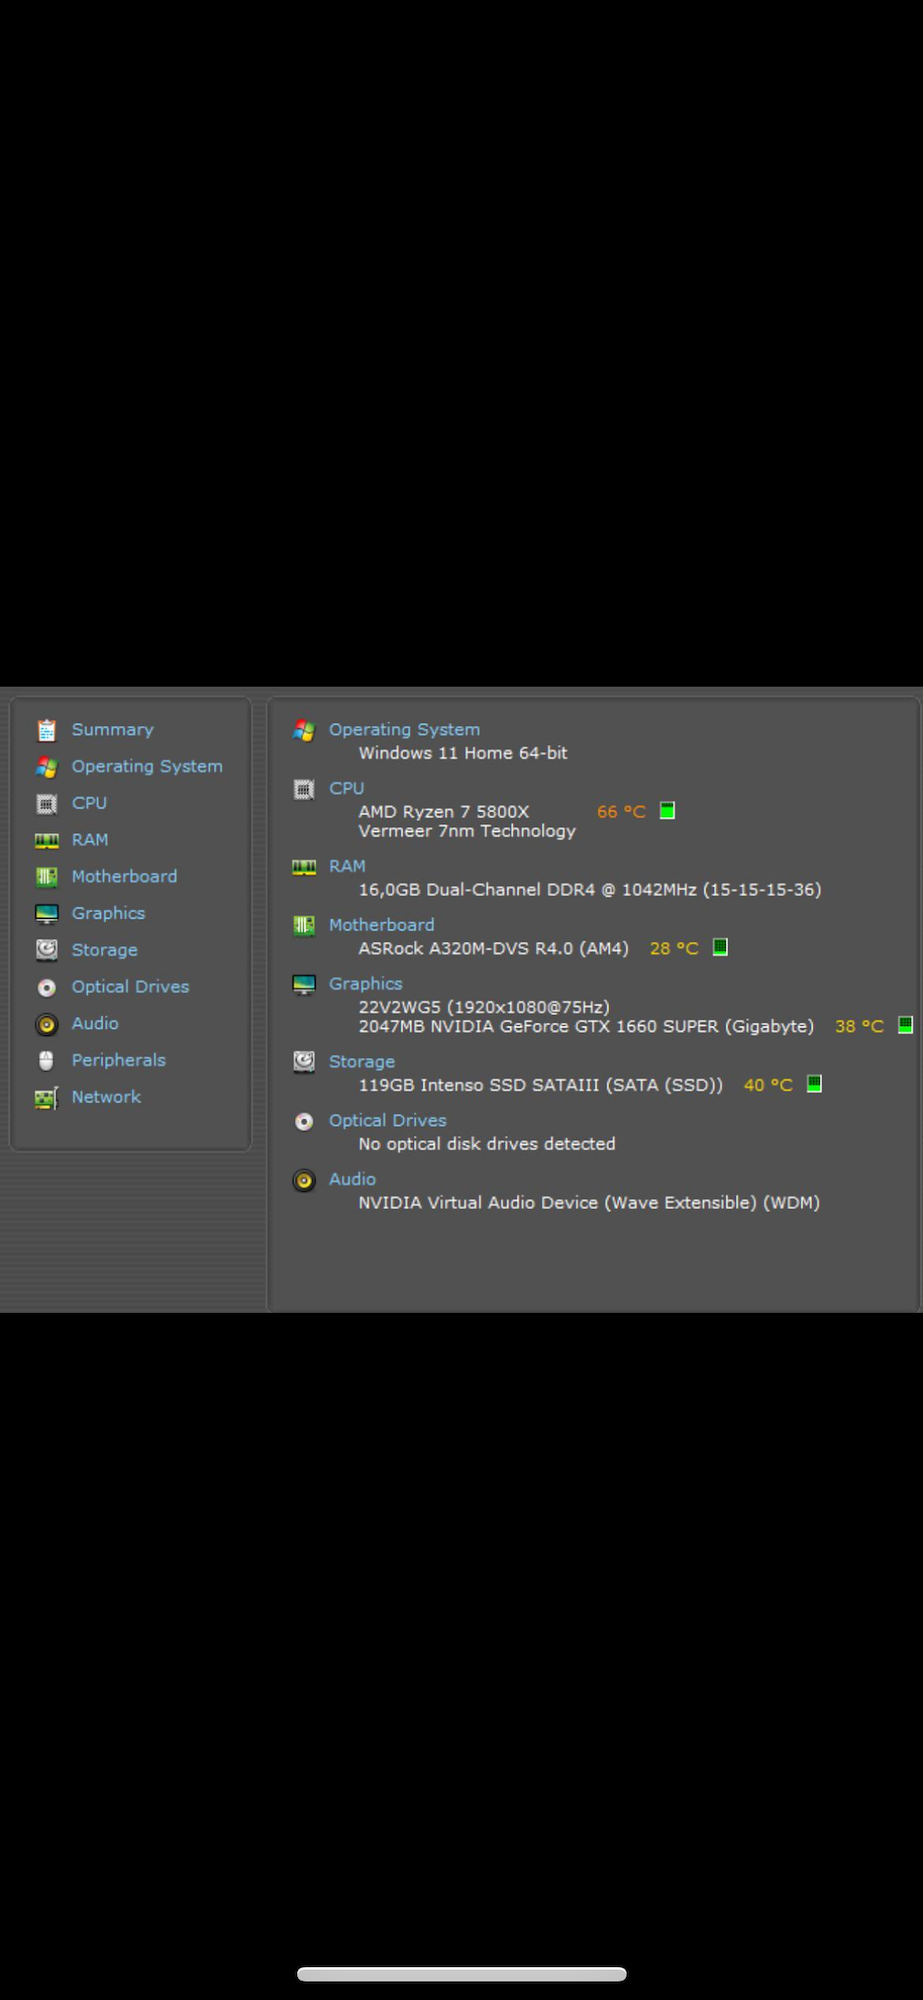Click the CPU chip icon in sidebar
The image size is (923, 2000).
pos(46,803)
